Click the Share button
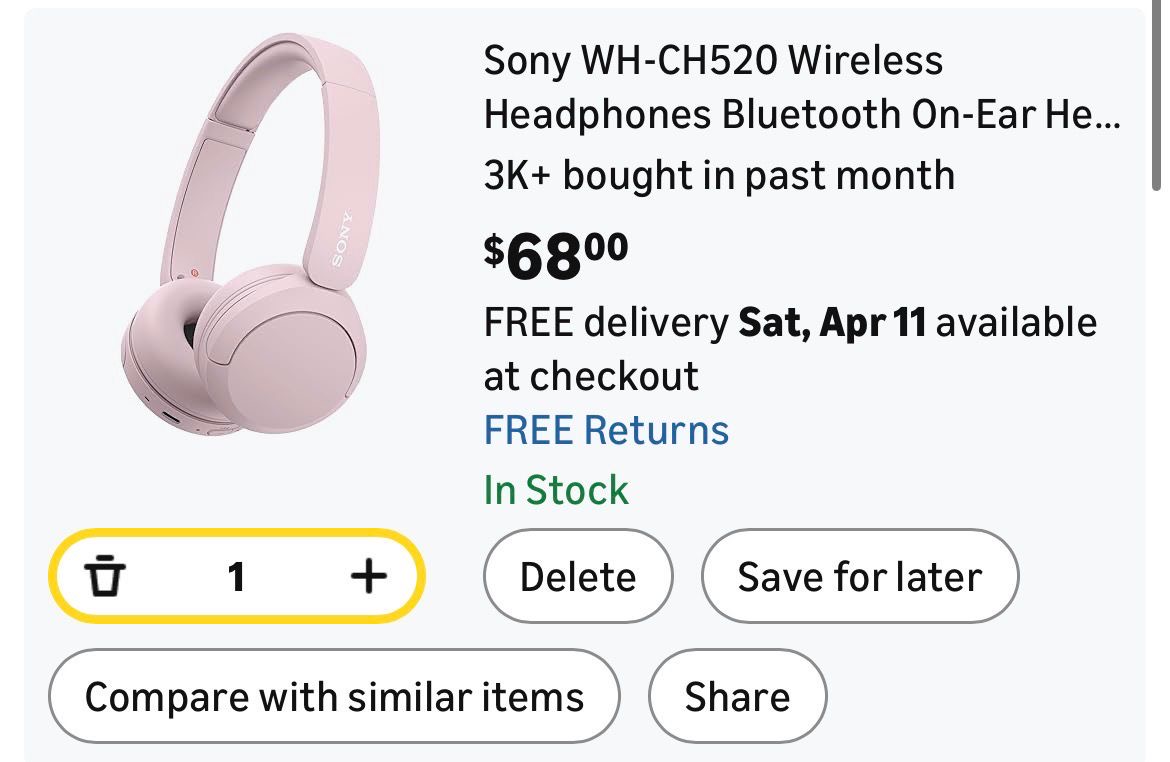The height and width of the screenshot is (762, 1170). click(737, 696)
